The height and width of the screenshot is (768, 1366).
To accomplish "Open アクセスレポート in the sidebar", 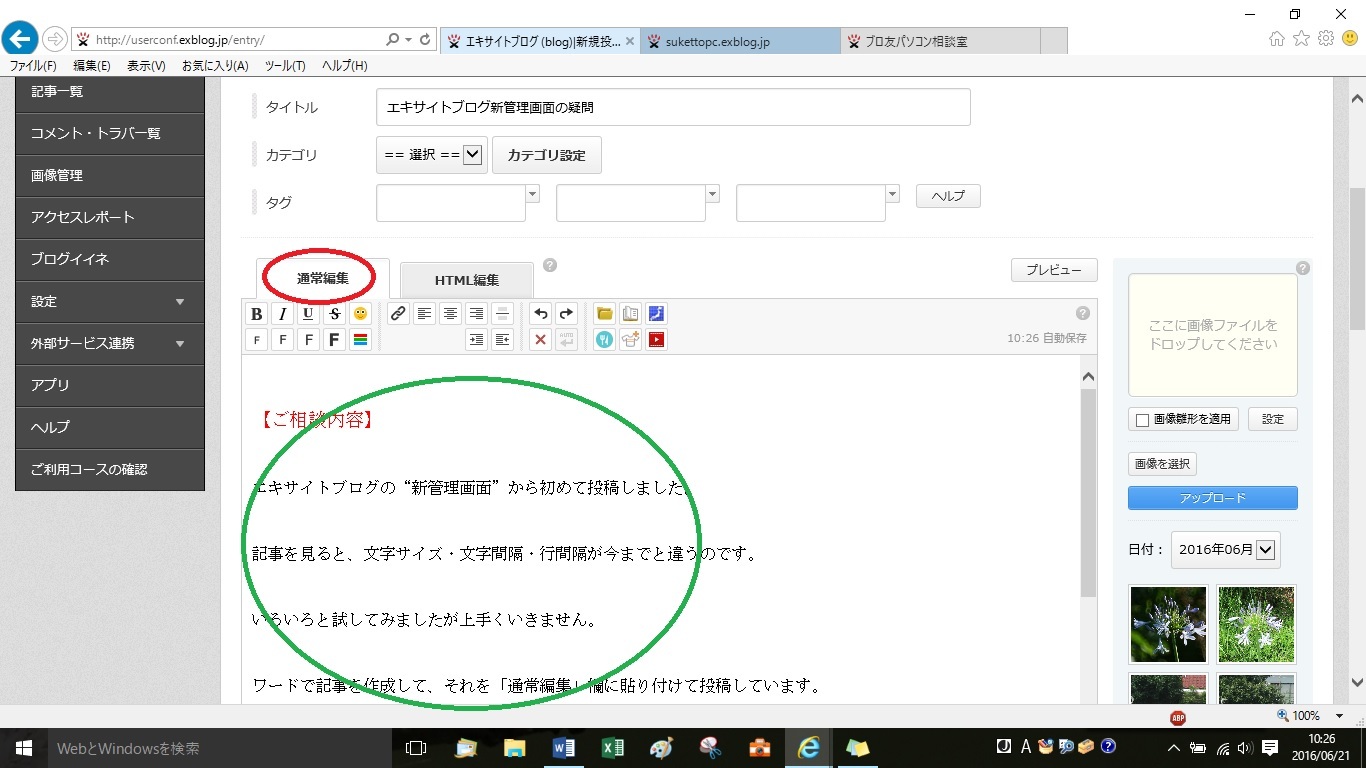I will tap(110, 217).
